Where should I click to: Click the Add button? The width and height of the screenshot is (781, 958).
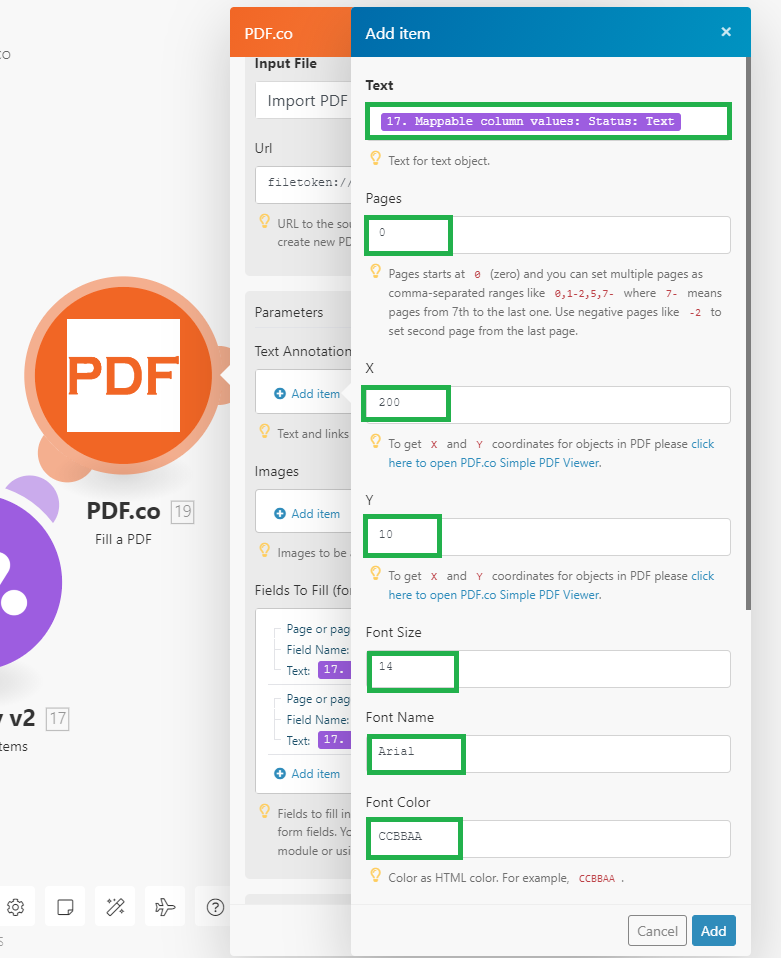click(714, 931)
